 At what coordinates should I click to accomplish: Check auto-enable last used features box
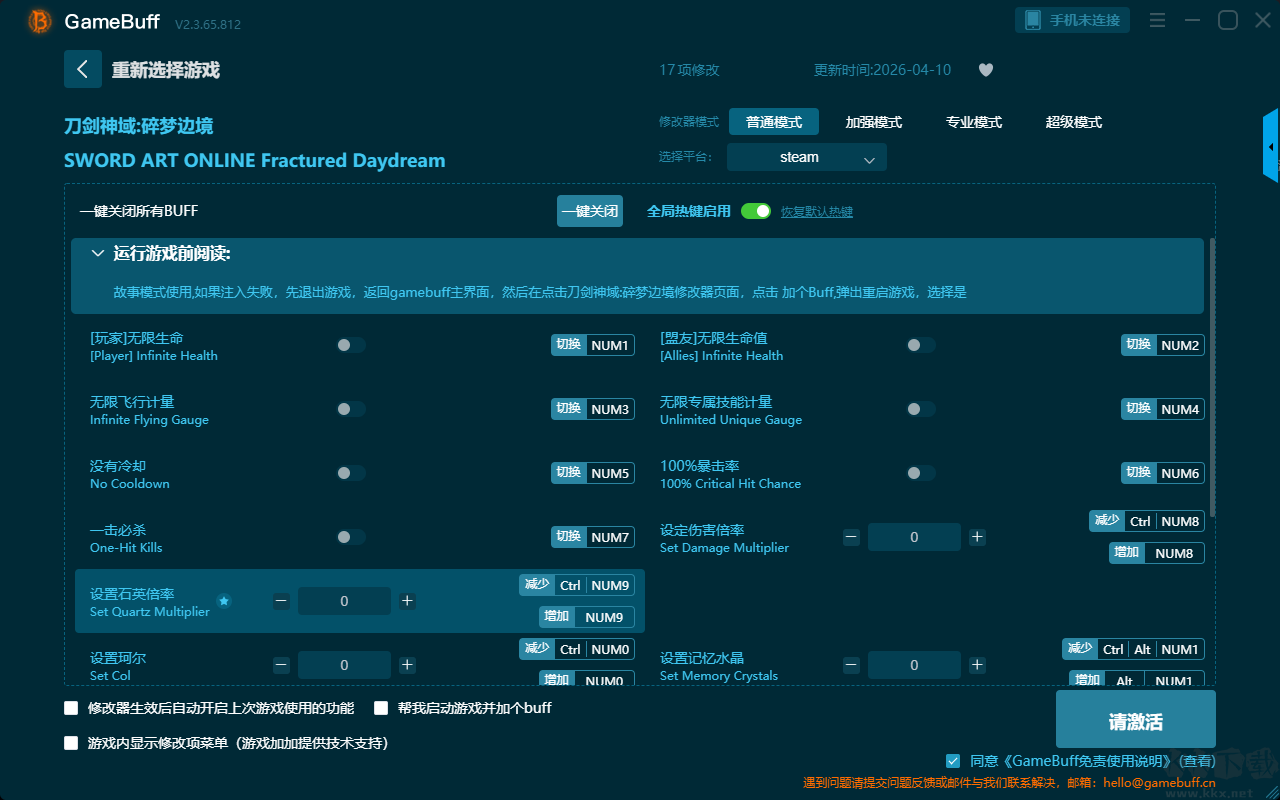[x=71, y=708]
